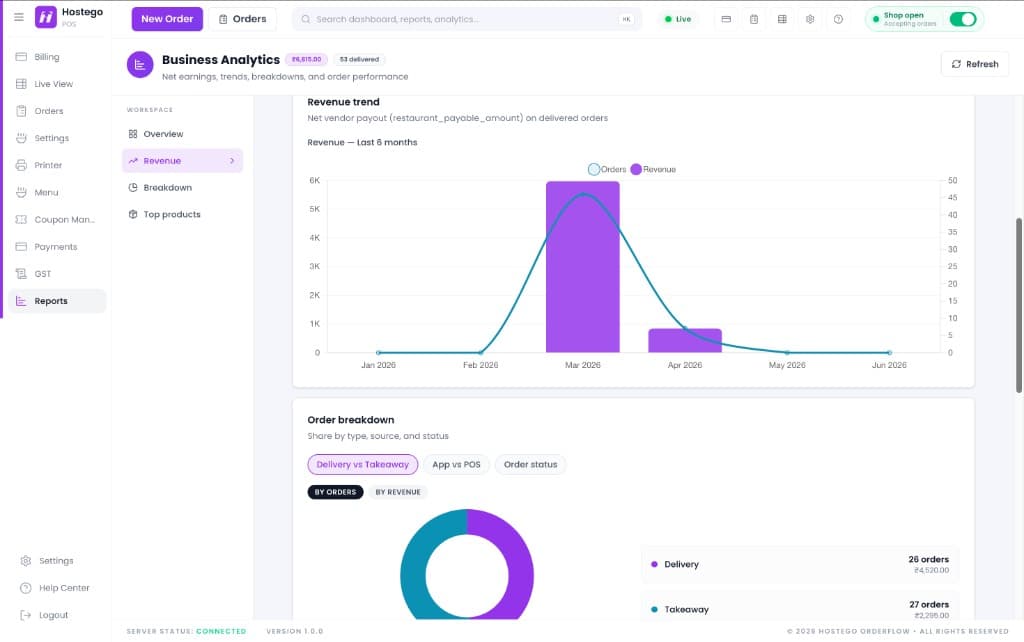Viewport: 1024px width, 642px height.
Task: Select Reports in the sidebar
Action: pyautogui.click(x=57, y=300)
